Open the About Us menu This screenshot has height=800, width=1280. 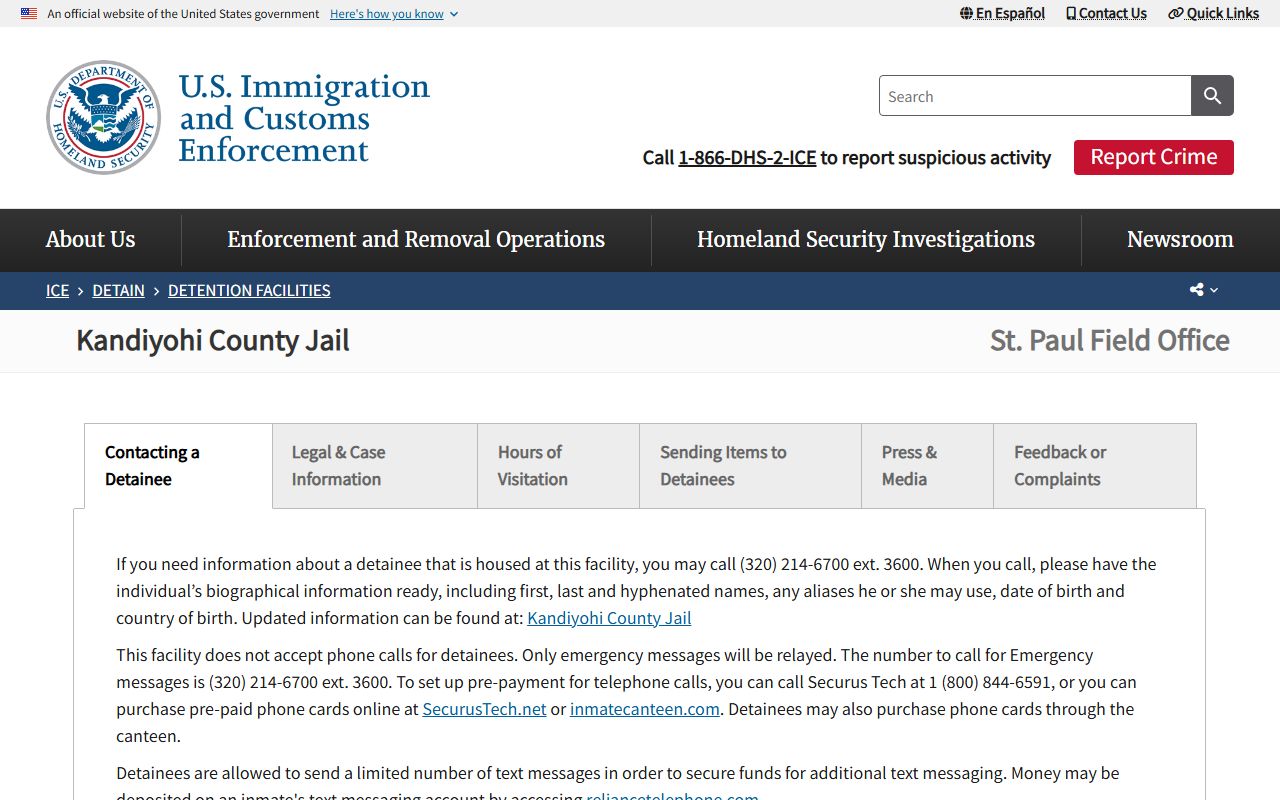[90, 240]
